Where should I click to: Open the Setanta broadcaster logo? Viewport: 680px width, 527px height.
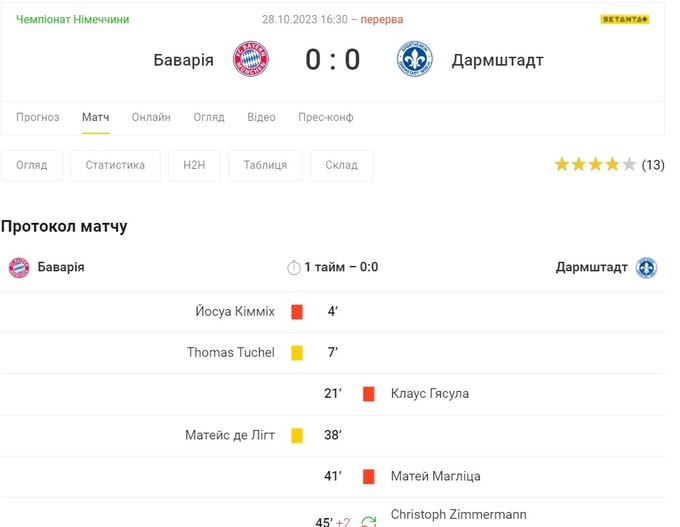point(625,19)
